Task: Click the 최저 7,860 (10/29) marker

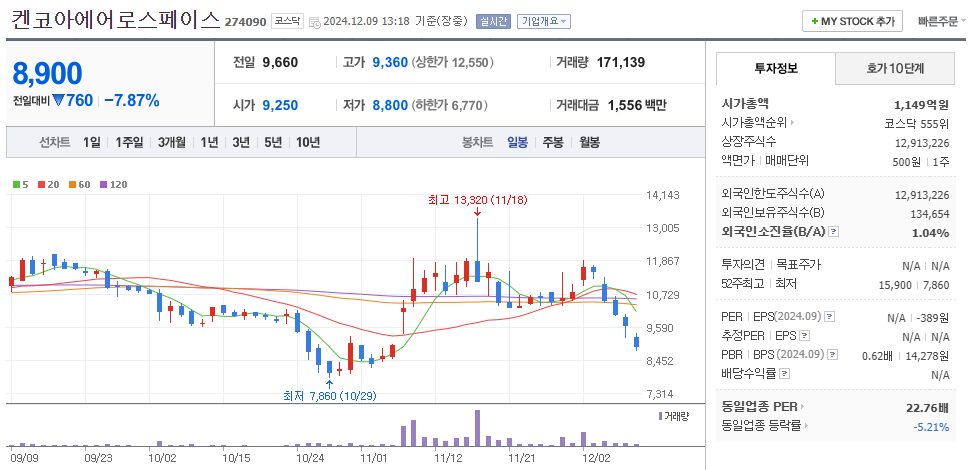Action: (x=330, y=395)
